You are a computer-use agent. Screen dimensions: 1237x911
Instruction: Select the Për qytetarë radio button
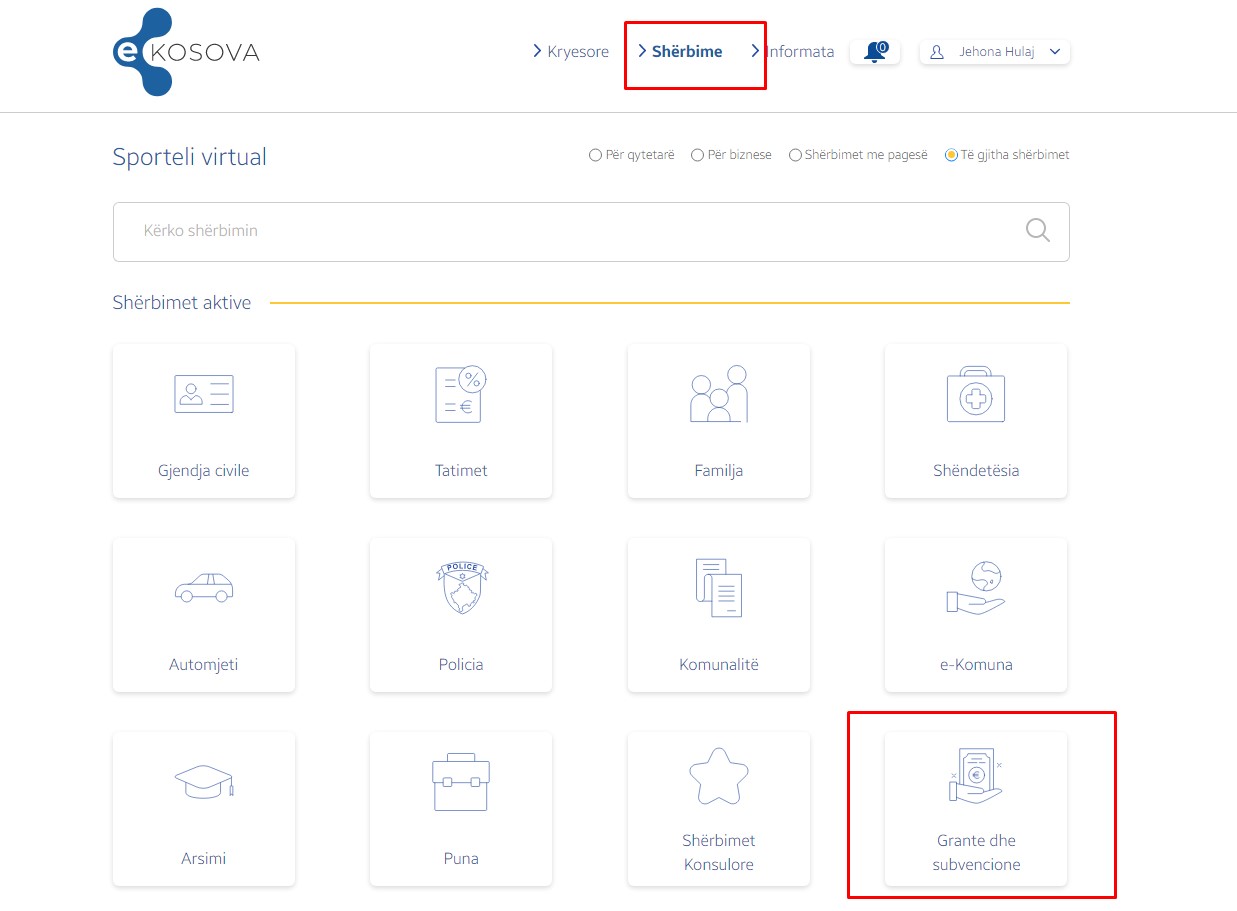click(595, 155)
